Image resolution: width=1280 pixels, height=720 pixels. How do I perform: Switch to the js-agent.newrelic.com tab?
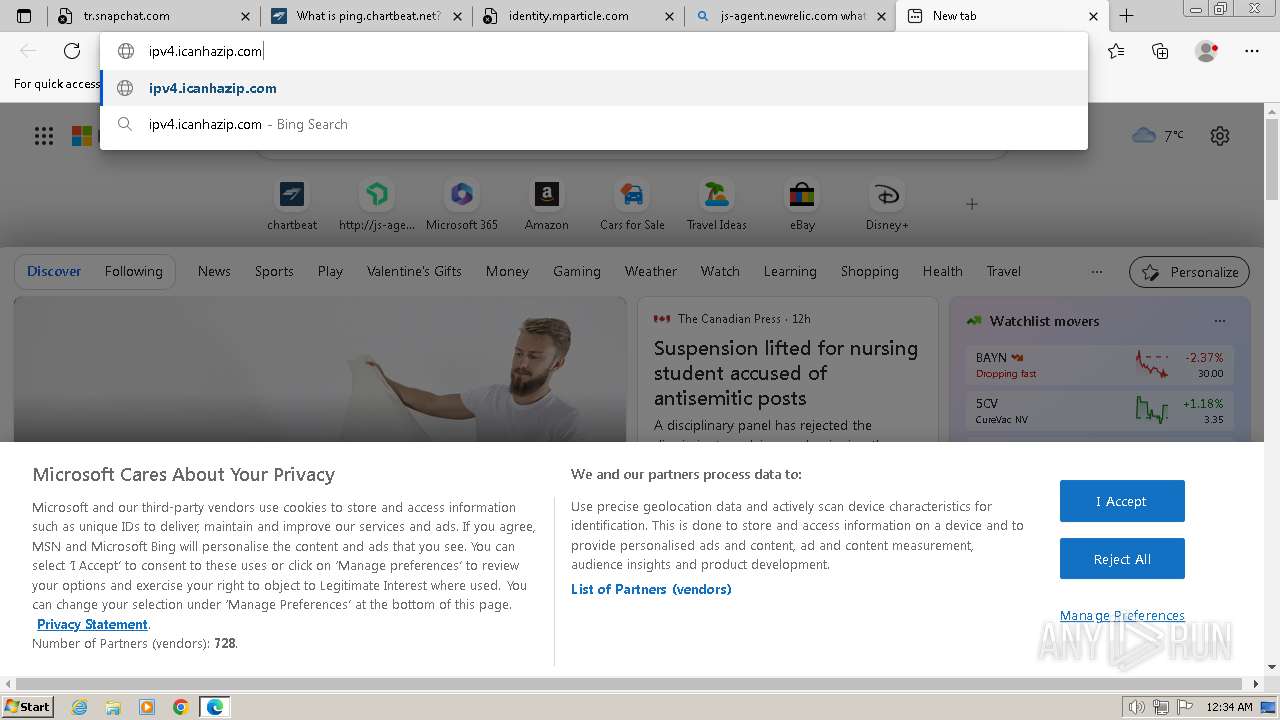pyautogui.click(x=791, y=16)
